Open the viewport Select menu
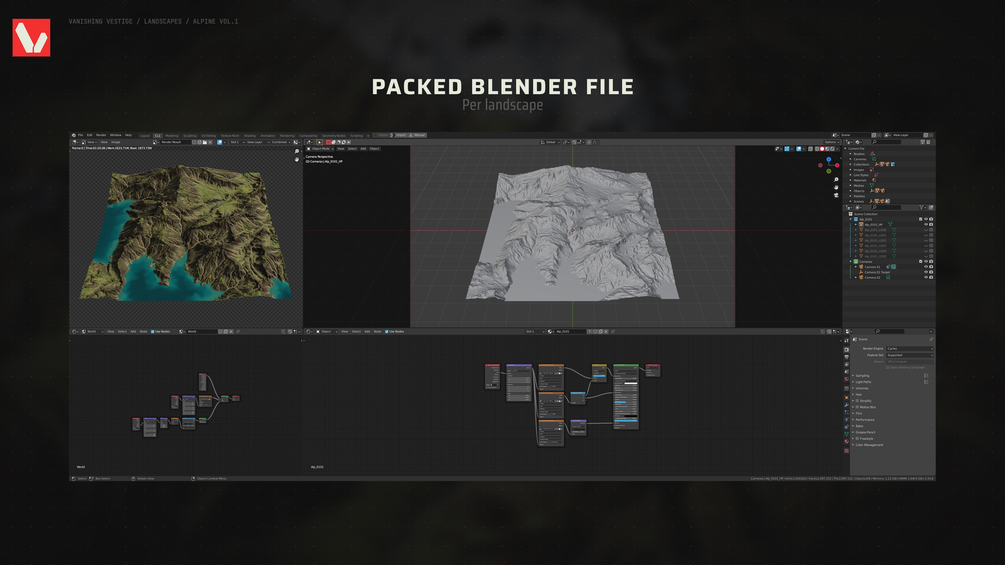This screenshot has width=1005, height=565. (352, 149)
